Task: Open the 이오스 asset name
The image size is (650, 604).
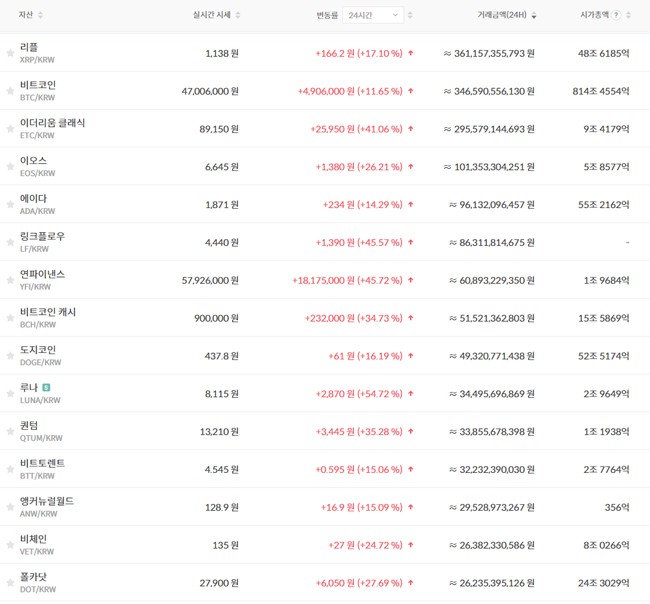Action: (33, 160)
